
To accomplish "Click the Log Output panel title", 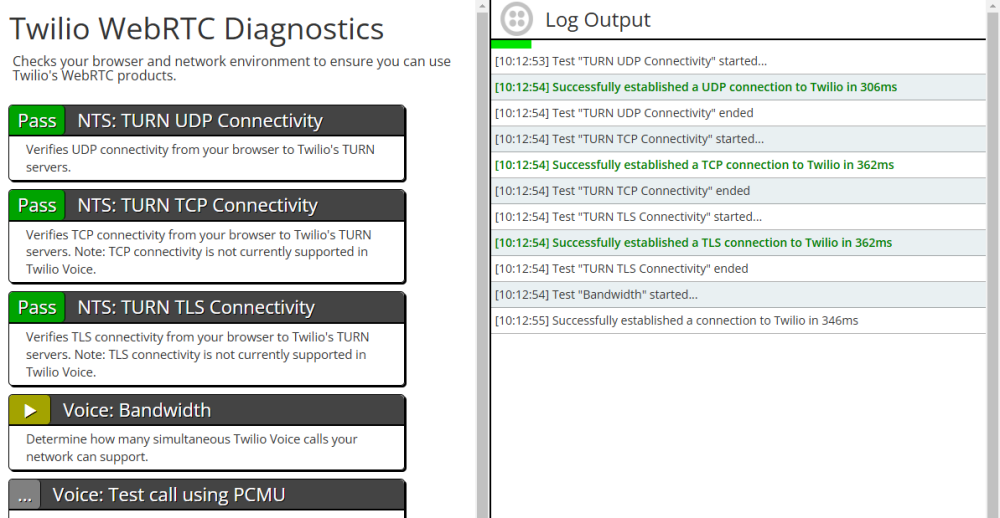I will point(598,20).
